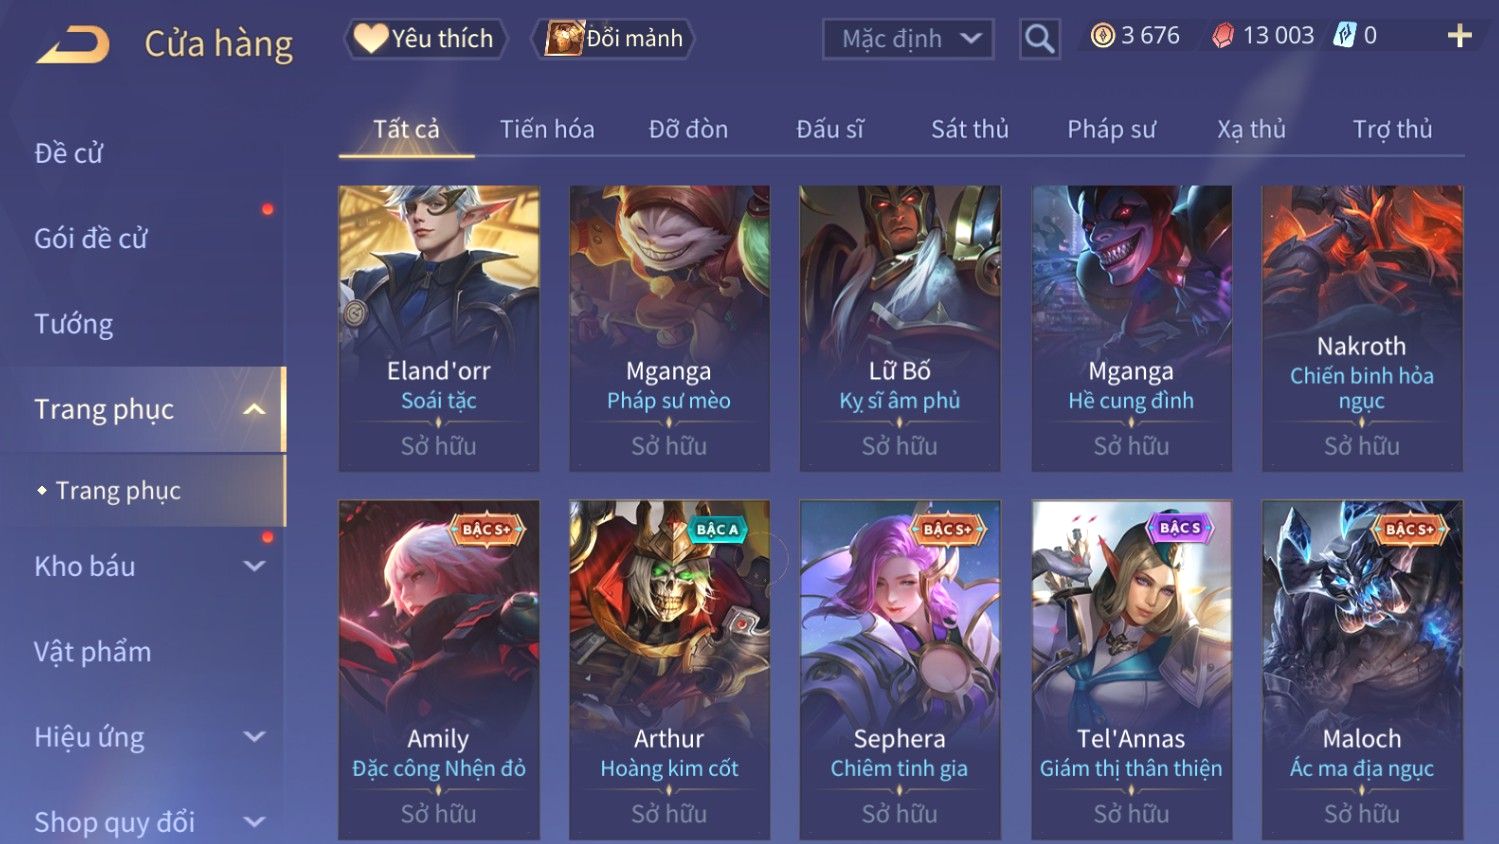Image resolution: width=1499 pixels, height=844 pixels.
Task: Open the Tướng sidebar menu
Action: (73, 324)
